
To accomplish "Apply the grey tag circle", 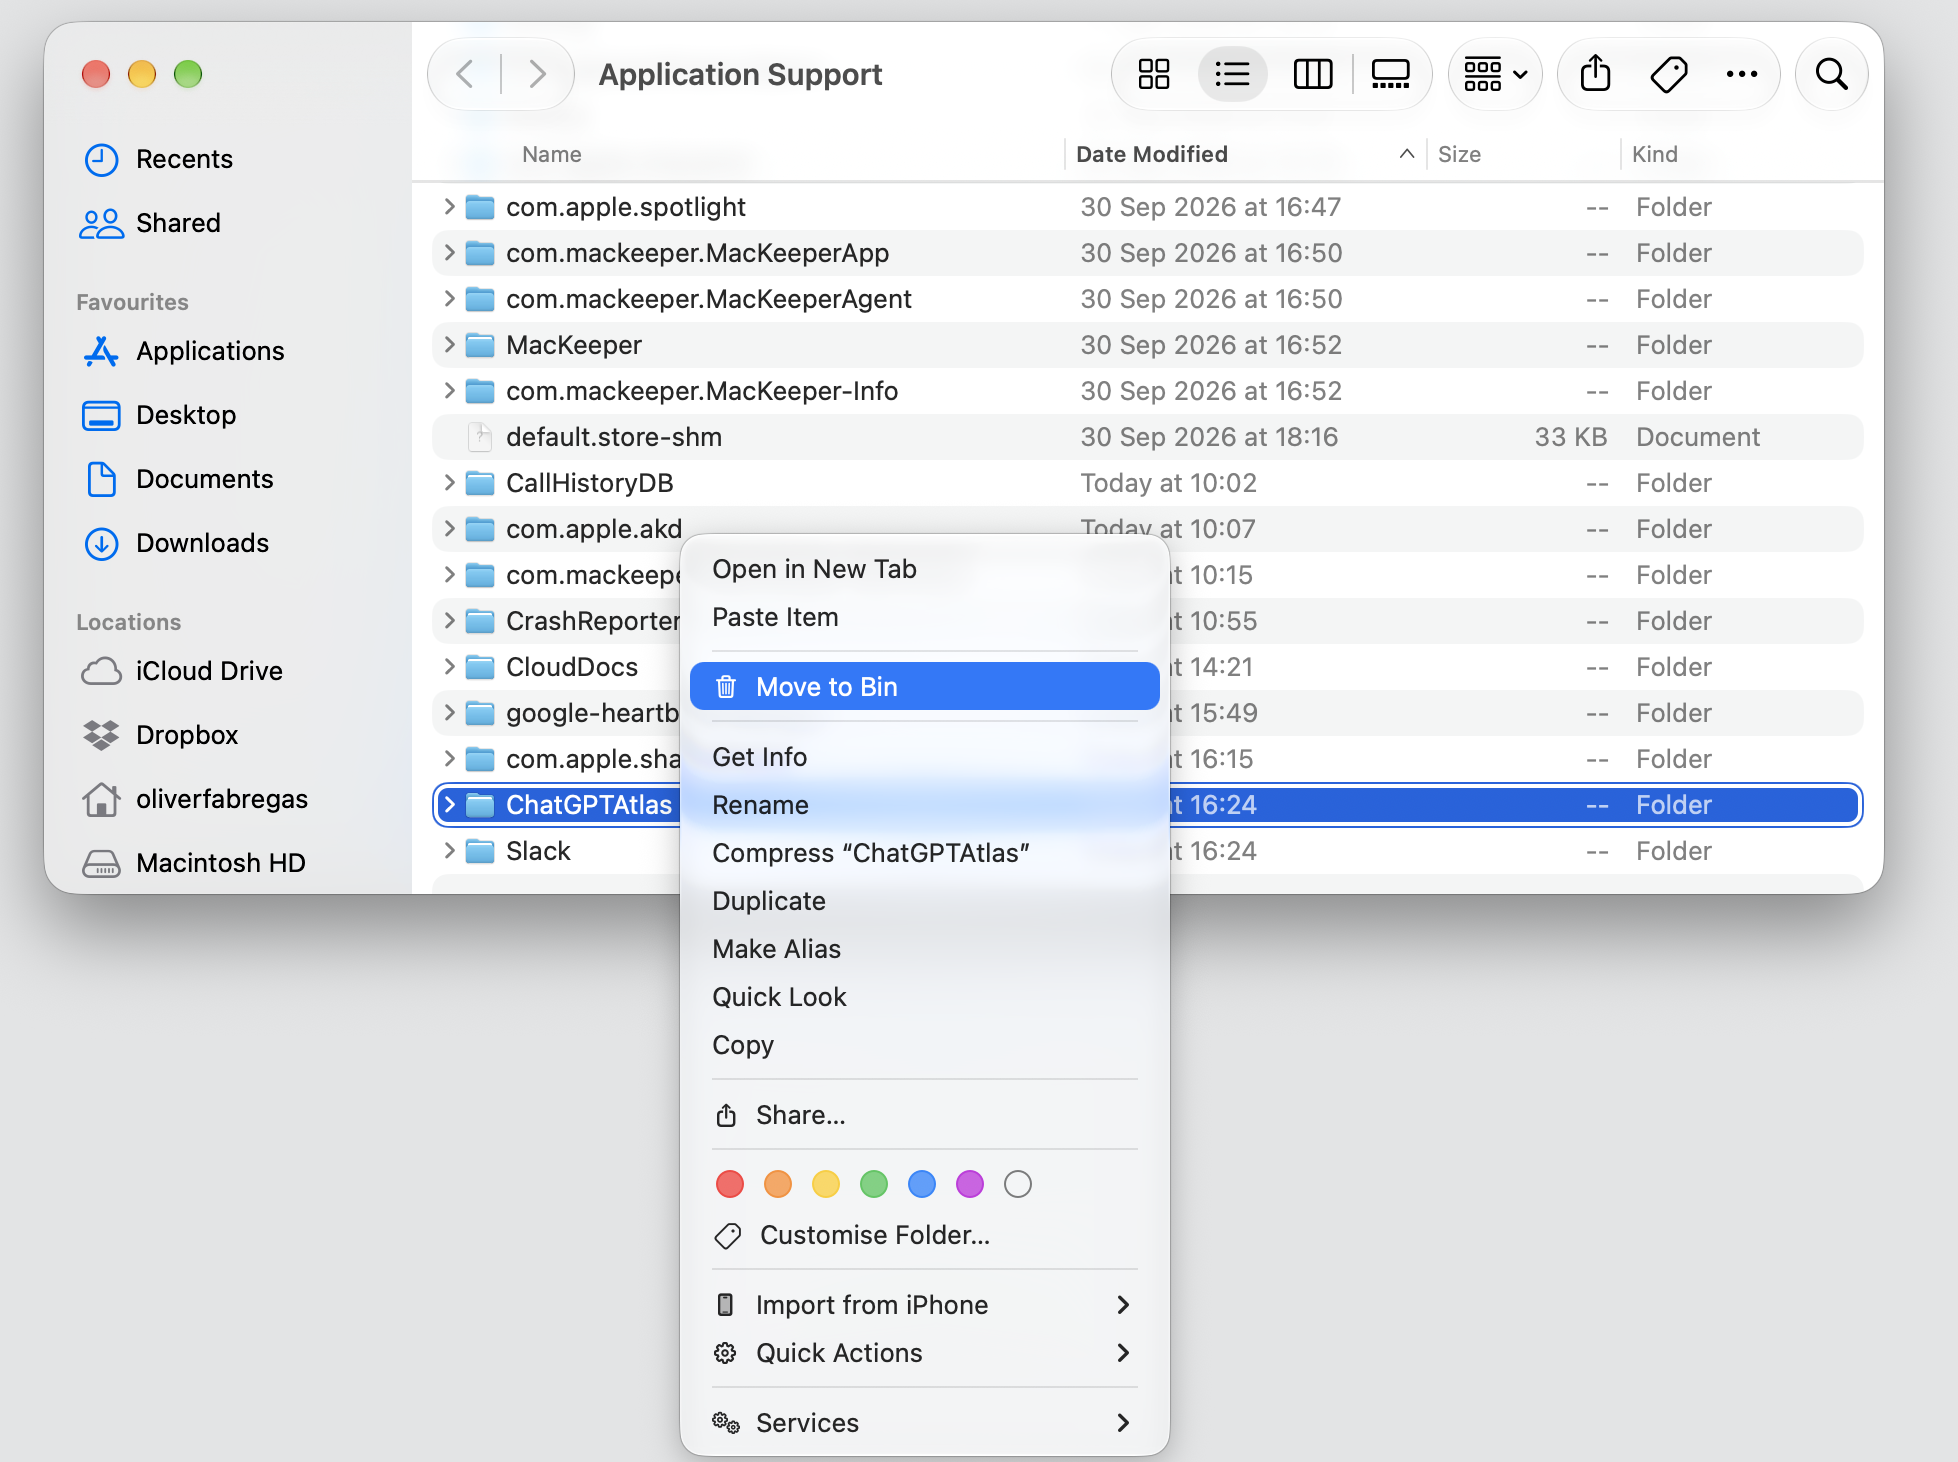I will pos(1018,1184).
